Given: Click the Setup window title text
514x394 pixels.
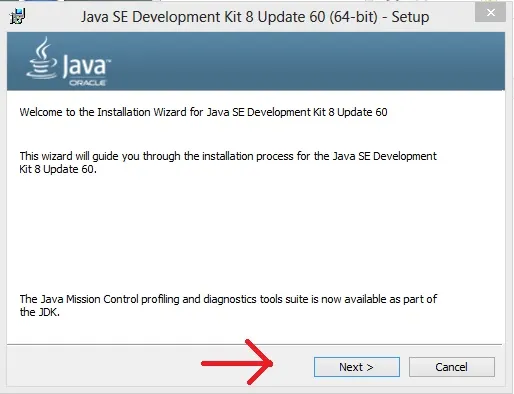Looking at the screenshot, I should (255, 17).
